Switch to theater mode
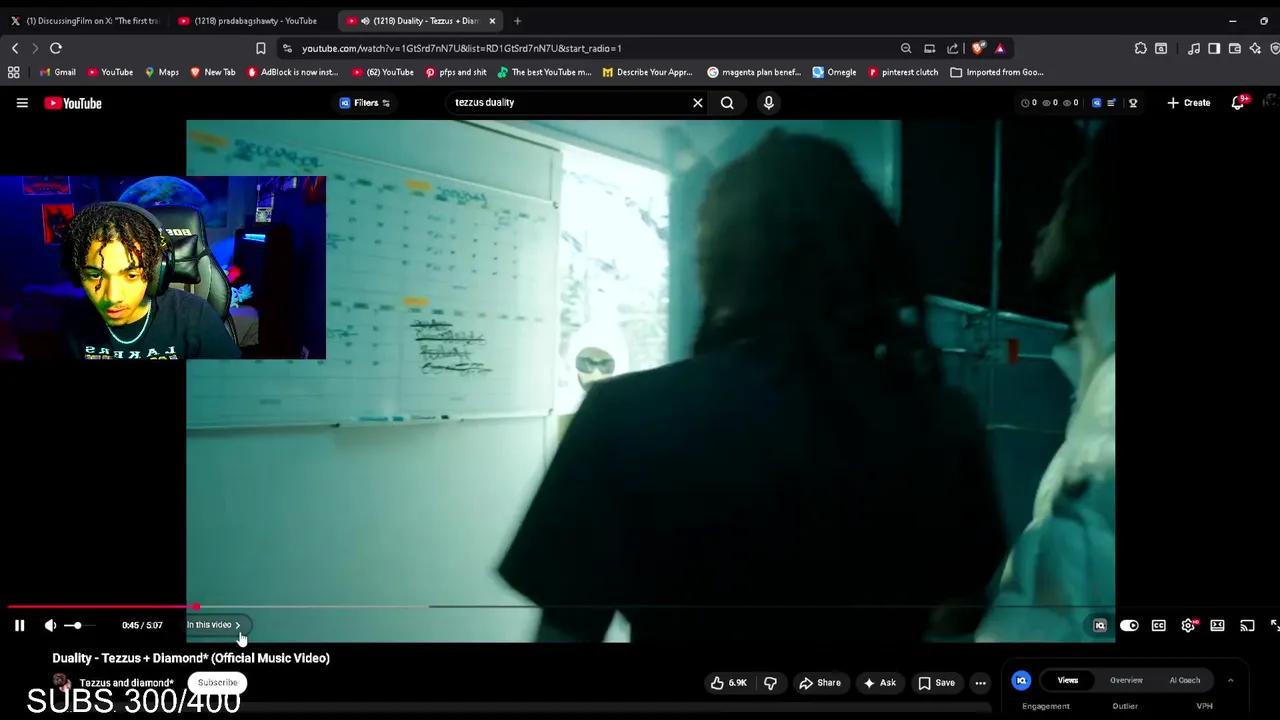This screenshot has height=720, width=1280. [1217, 626]
